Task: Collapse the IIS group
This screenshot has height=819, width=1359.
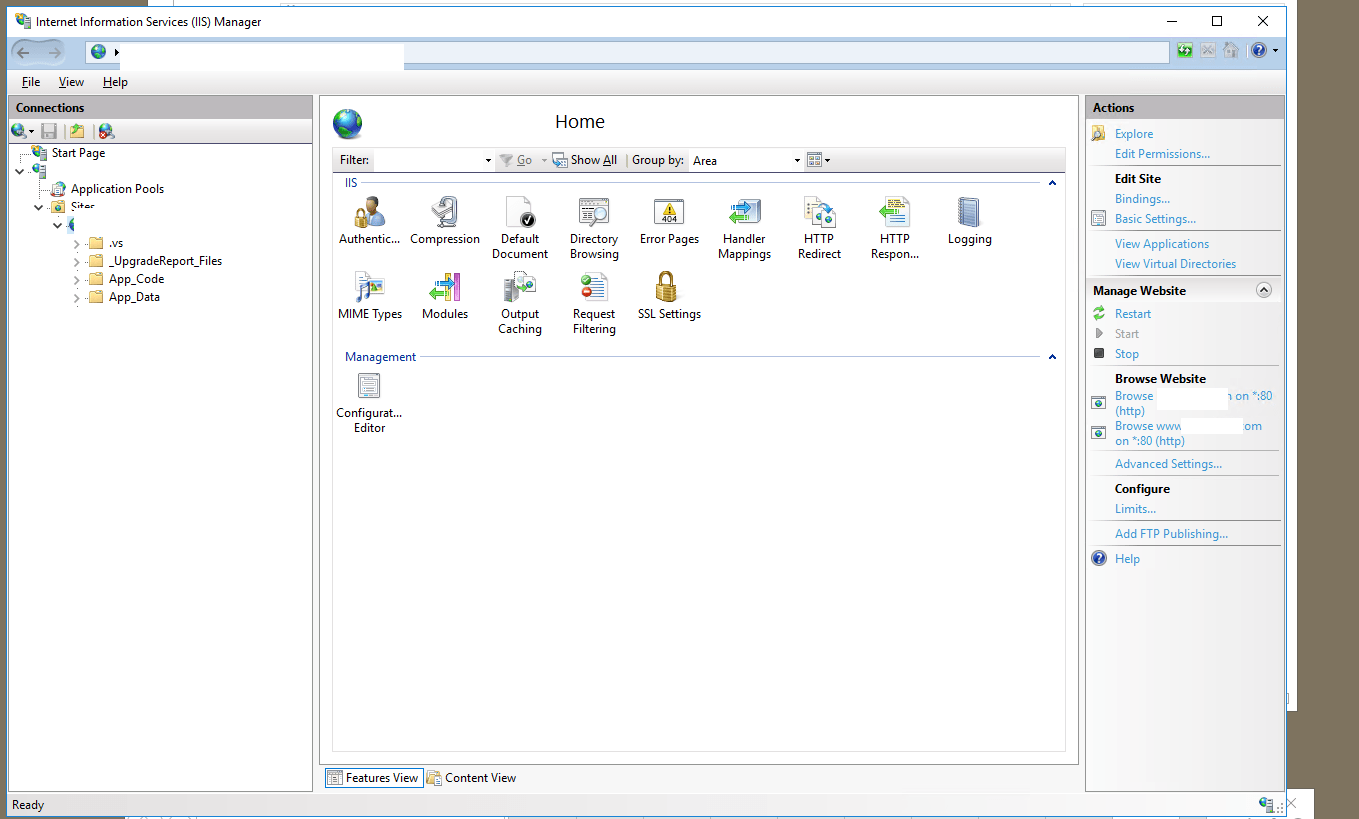Action: point(1052,183)
